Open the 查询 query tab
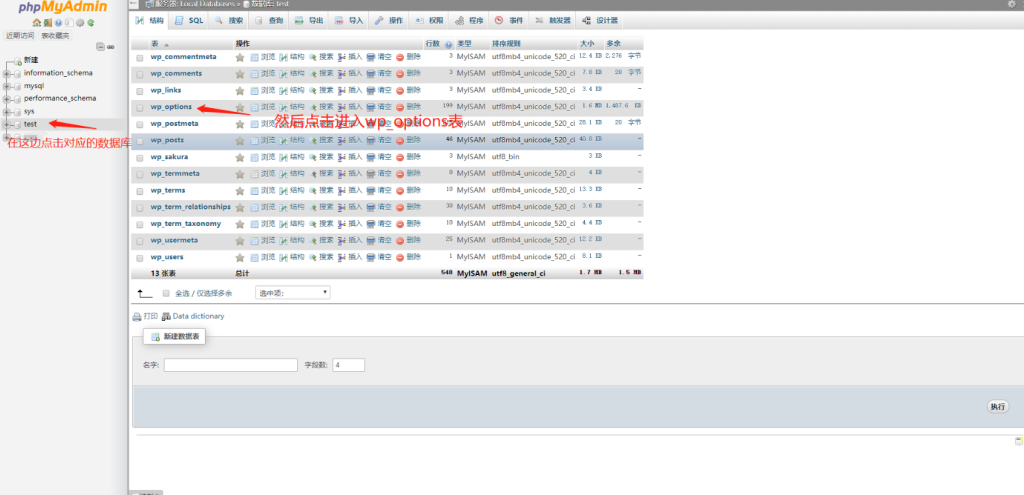 pyautogui.click(x=269, y=20)
